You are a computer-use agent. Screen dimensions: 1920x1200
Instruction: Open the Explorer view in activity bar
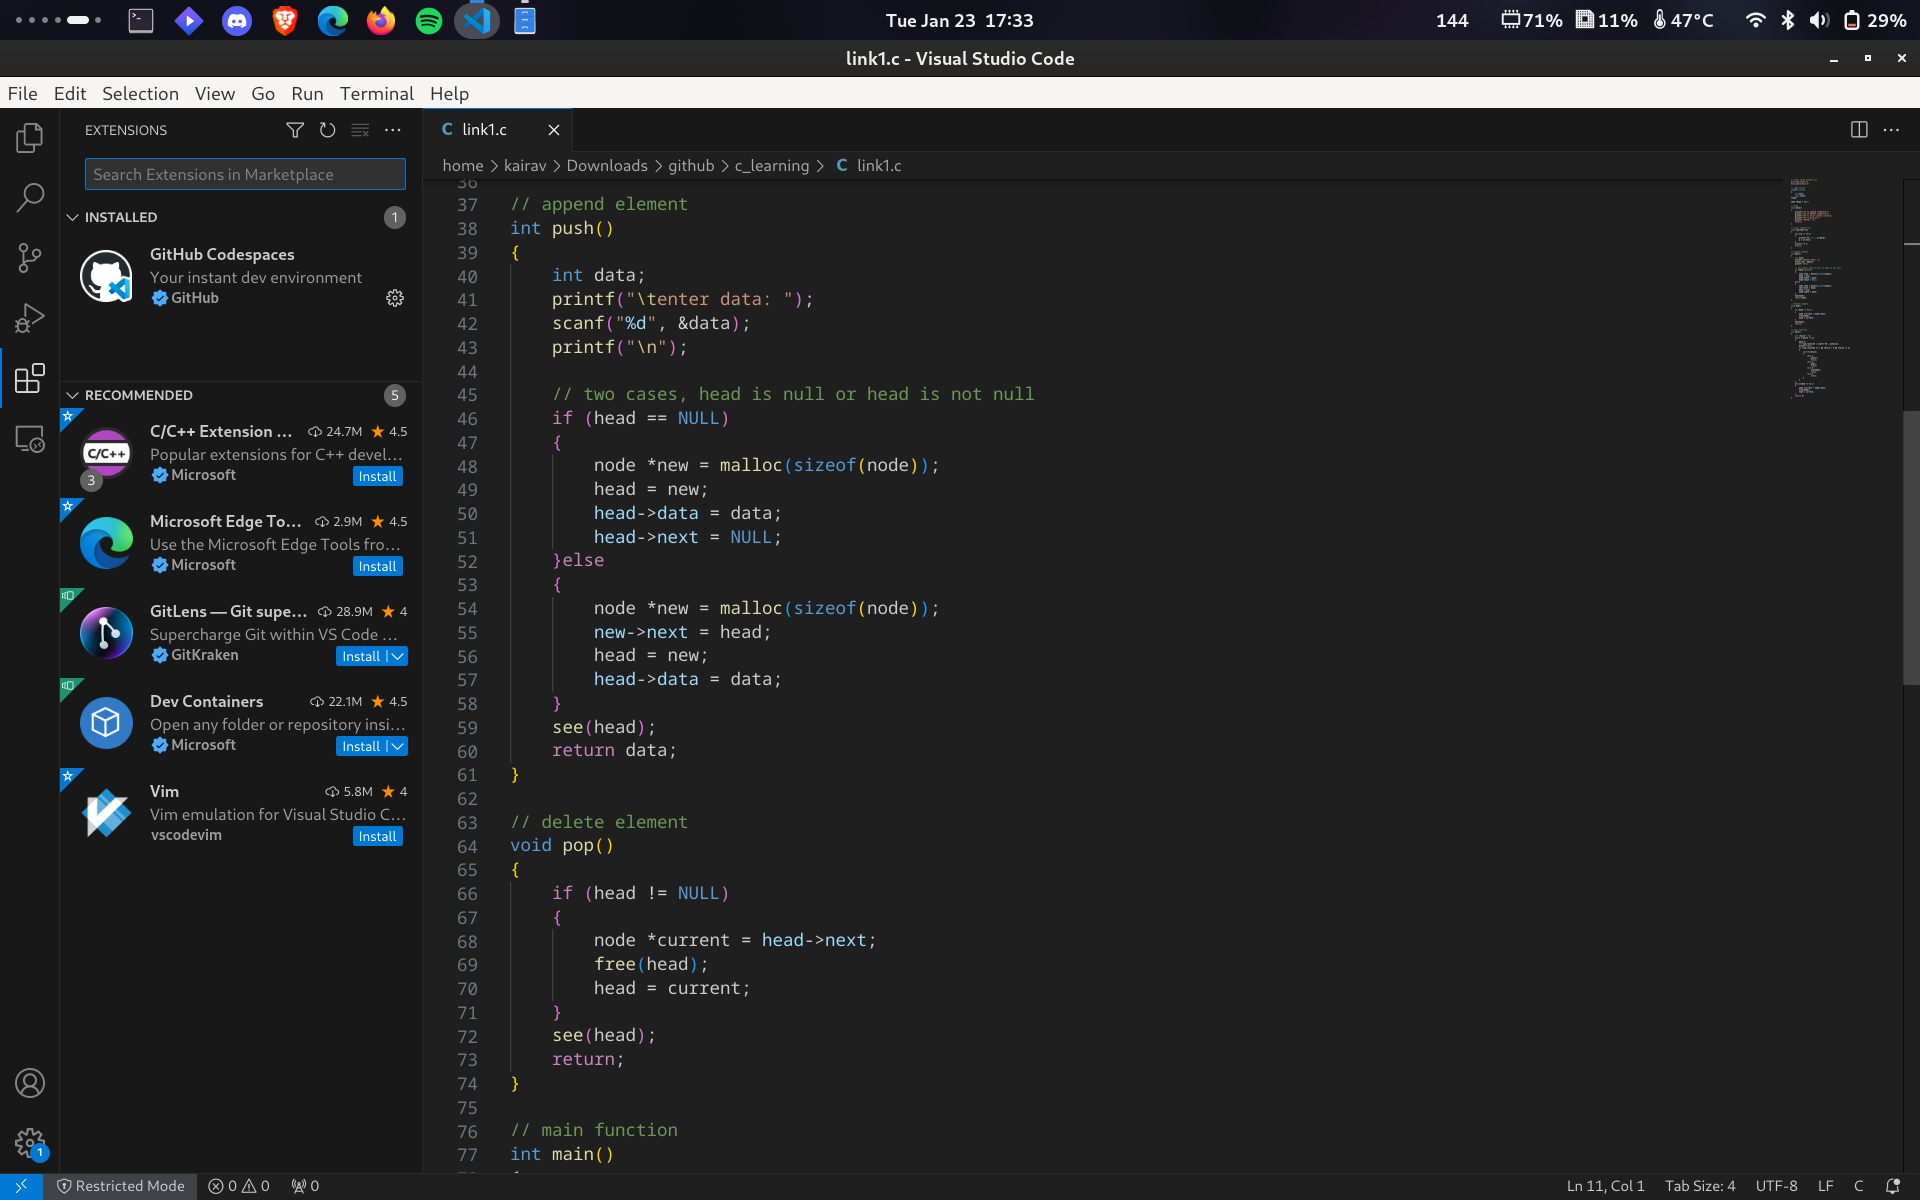pos(30,138)
